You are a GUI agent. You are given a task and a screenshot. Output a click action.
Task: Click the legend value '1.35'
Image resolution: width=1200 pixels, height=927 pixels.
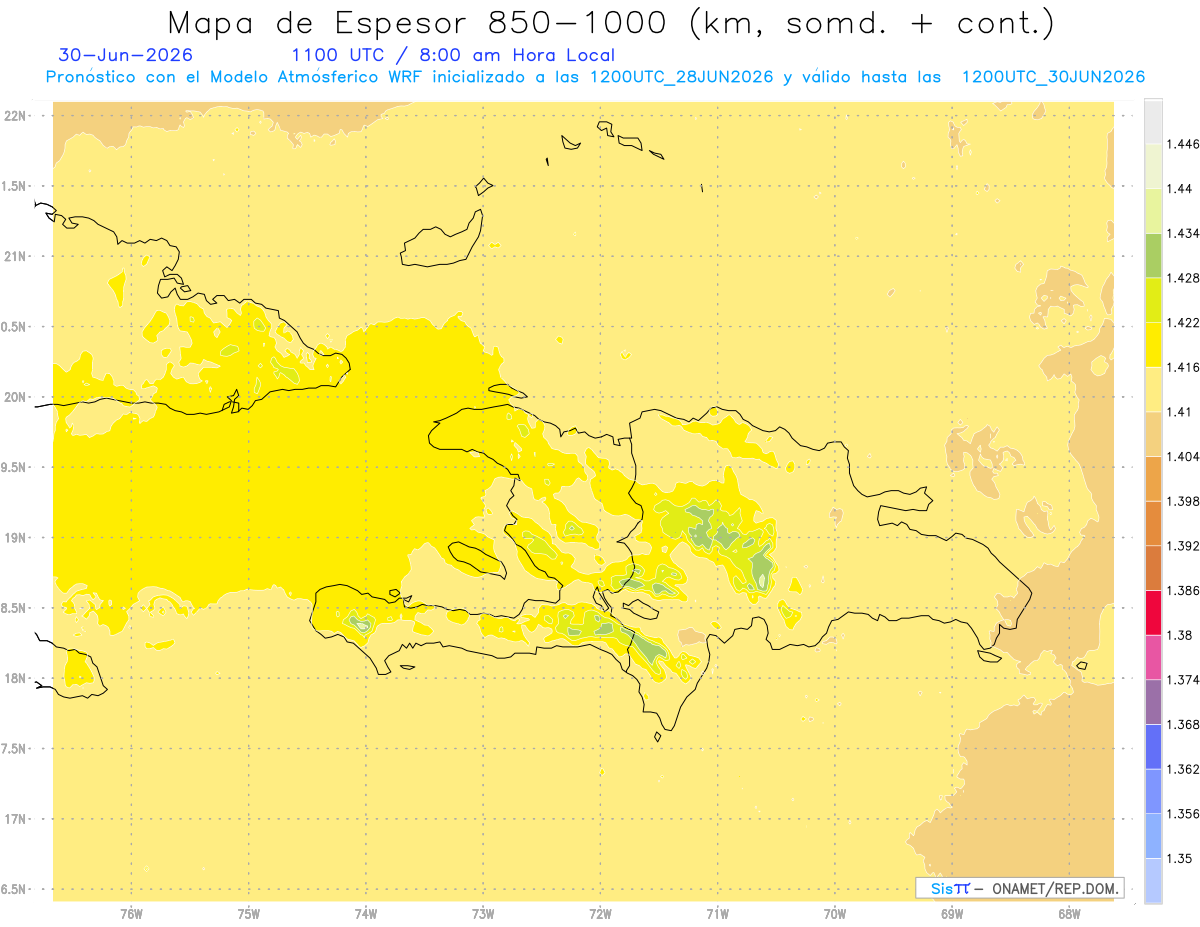pos(1181,858)
